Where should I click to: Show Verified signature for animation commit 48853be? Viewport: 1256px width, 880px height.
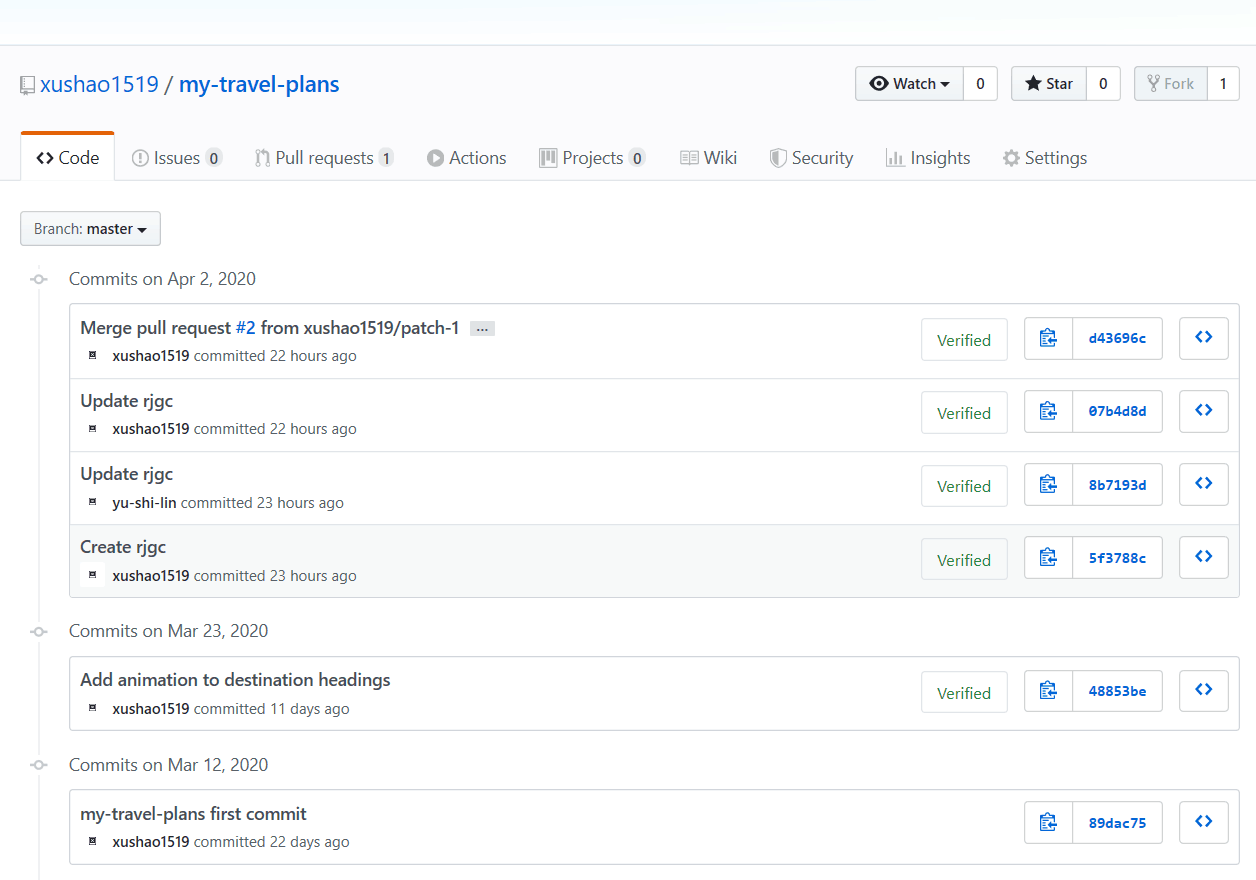coord(964,693)
